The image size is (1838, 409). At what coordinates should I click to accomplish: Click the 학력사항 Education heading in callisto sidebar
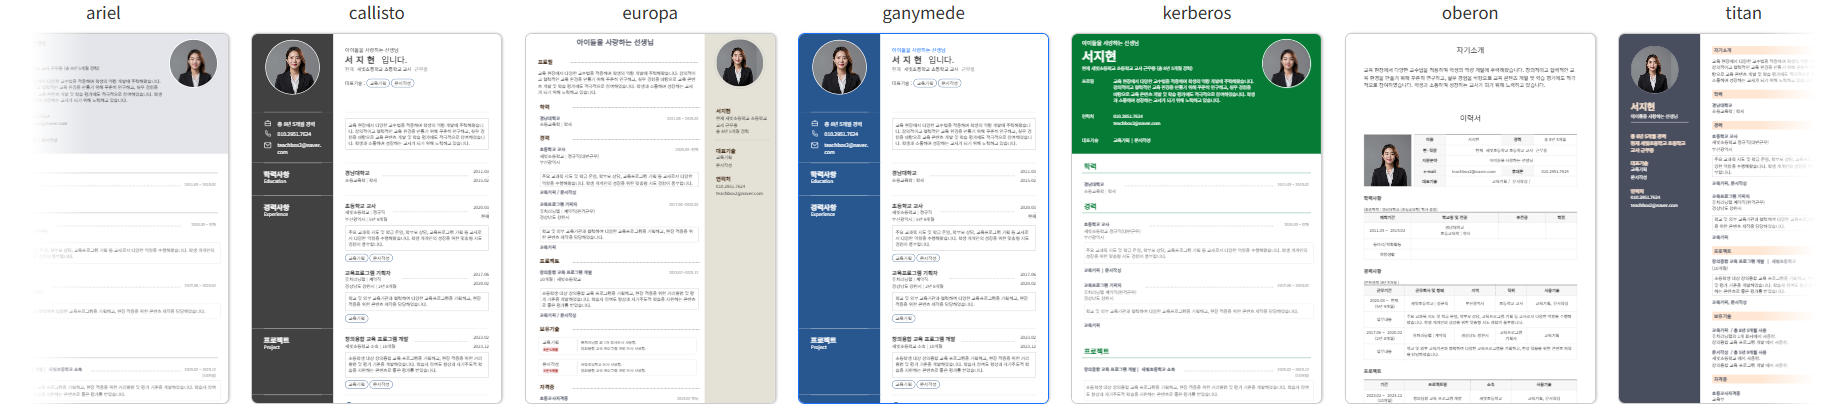click(x=277, y=176)
